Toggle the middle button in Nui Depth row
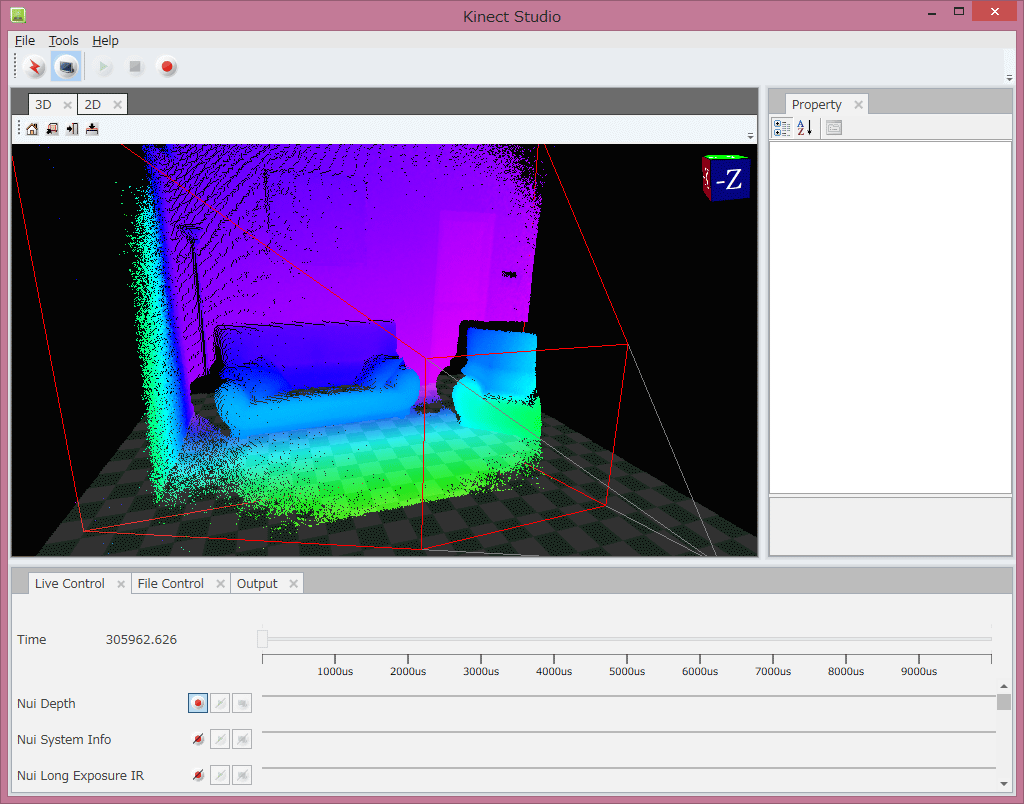This screenshot has width=1024, height=804. tap(220, 703)
